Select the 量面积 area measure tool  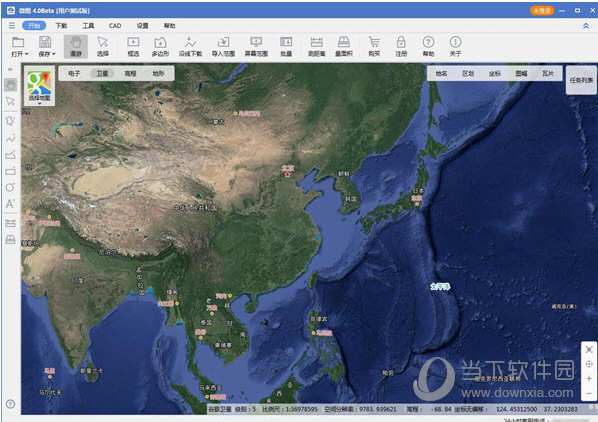click(344, 47)
